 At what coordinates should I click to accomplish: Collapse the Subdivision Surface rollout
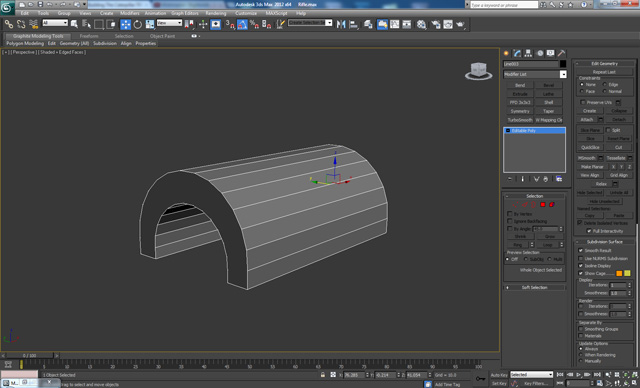(x=604, y=242)
